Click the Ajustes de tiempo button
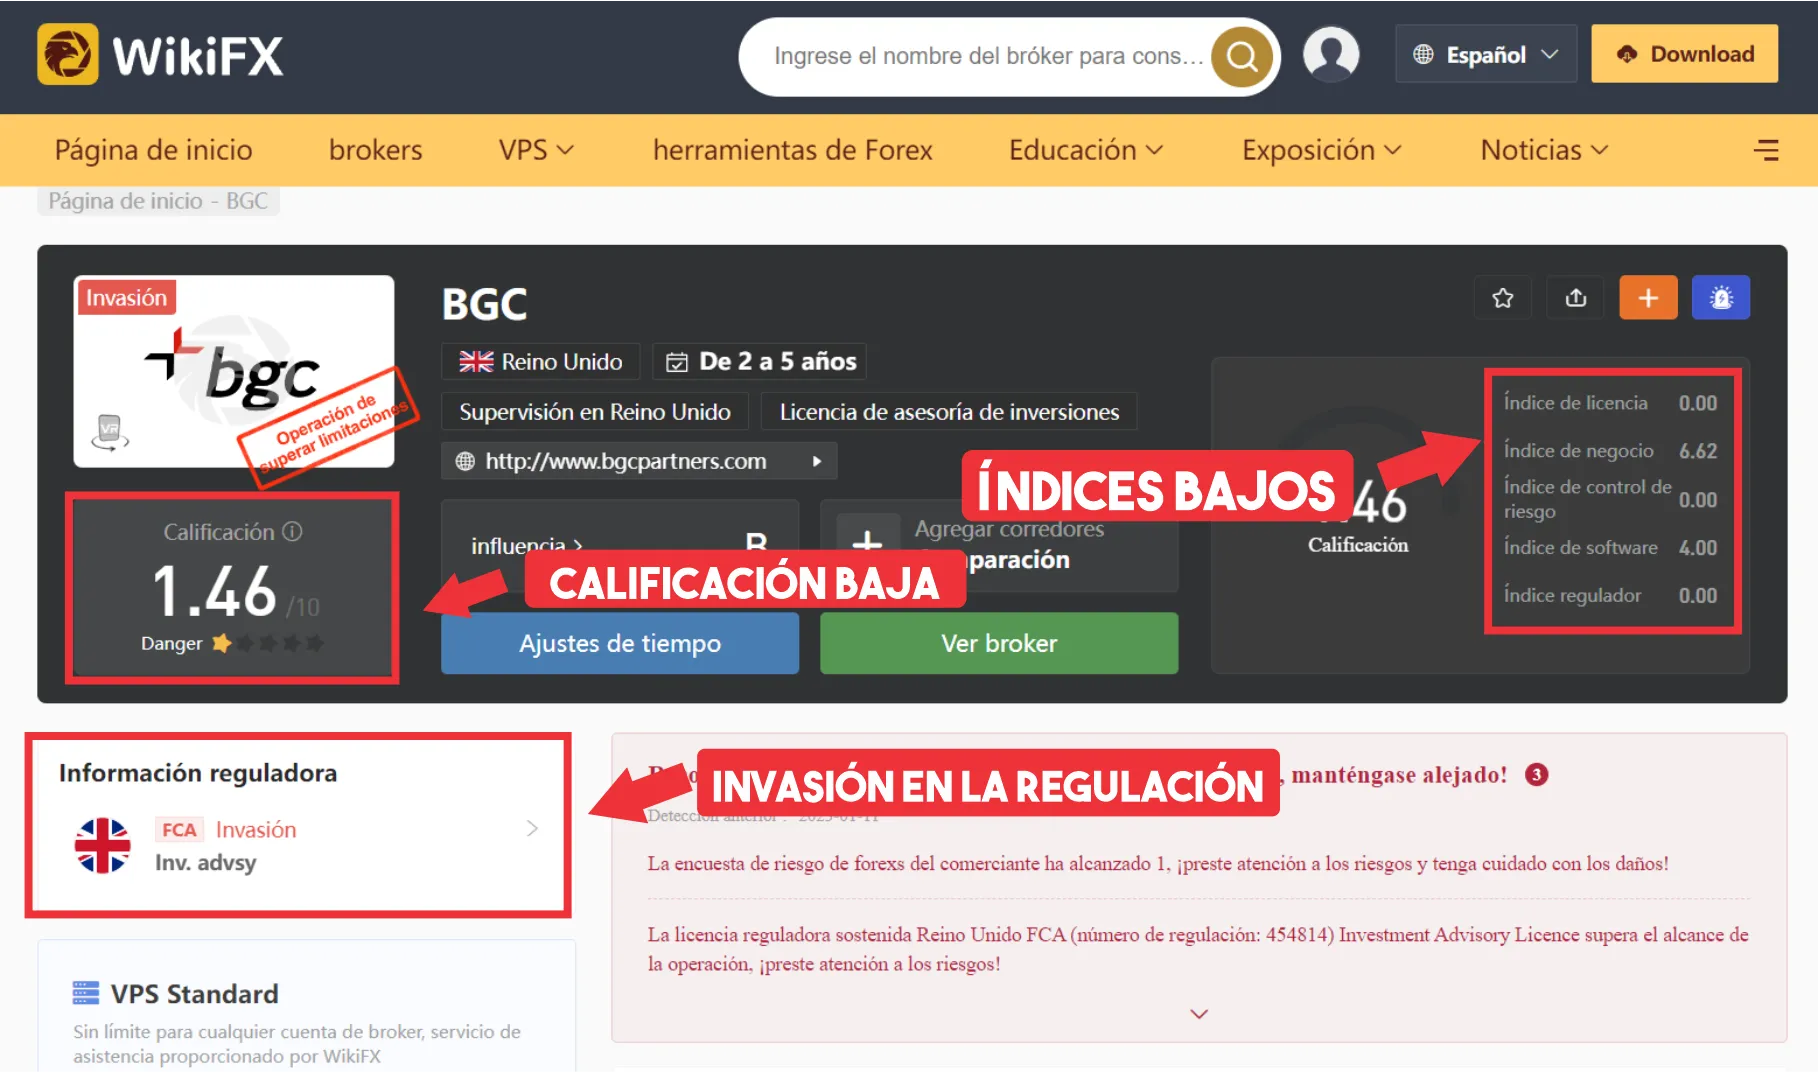 (620, 643)
